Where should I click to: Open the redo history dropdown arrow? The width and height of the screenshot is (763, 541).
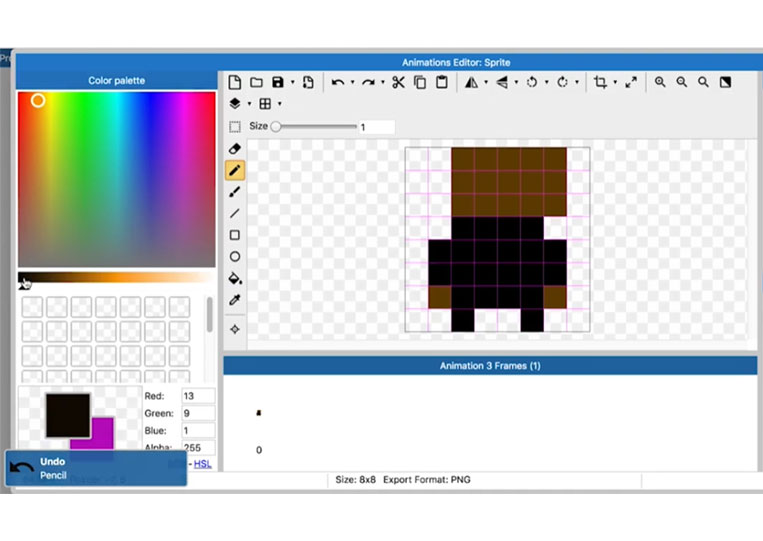[x=382, y=82]
